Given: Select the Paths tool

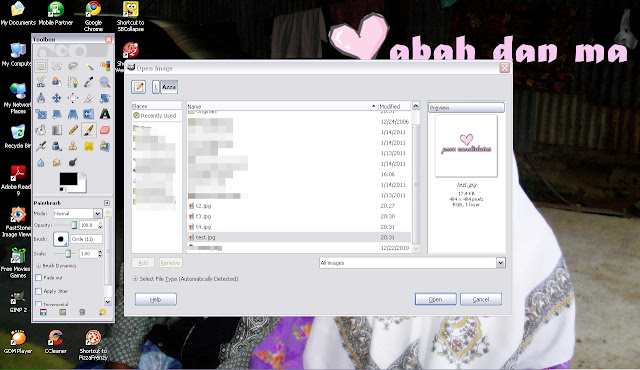Looking at the screenshot, I should tap(73, 82).
